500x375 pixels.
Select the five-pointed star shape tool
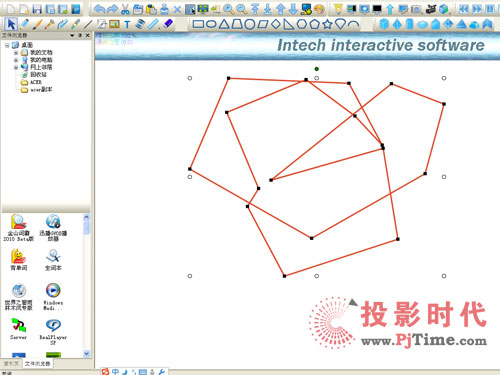coord(328,24)
